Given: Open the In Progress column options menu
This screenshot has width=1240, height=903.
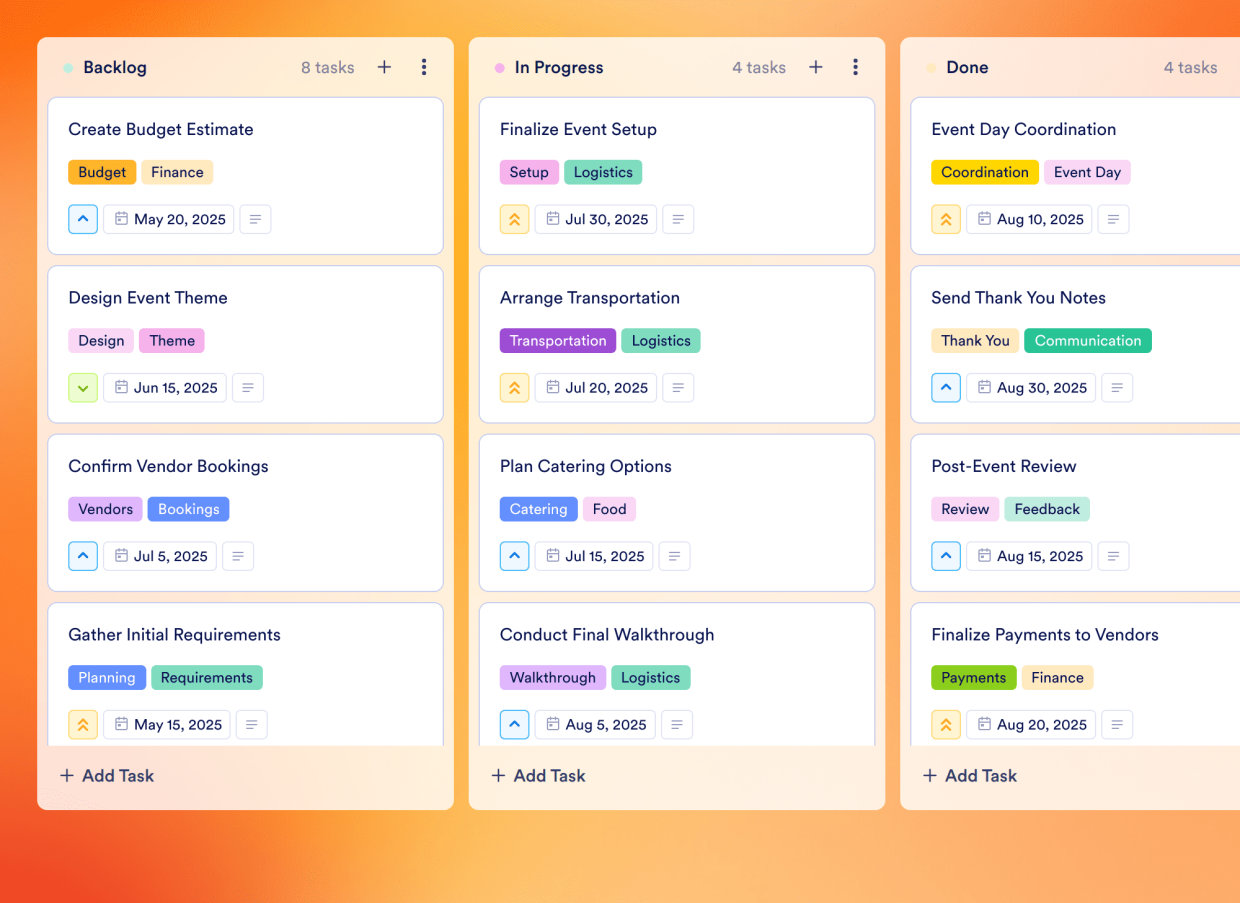Looking at the screenshot, I should [x=856, y=67].
